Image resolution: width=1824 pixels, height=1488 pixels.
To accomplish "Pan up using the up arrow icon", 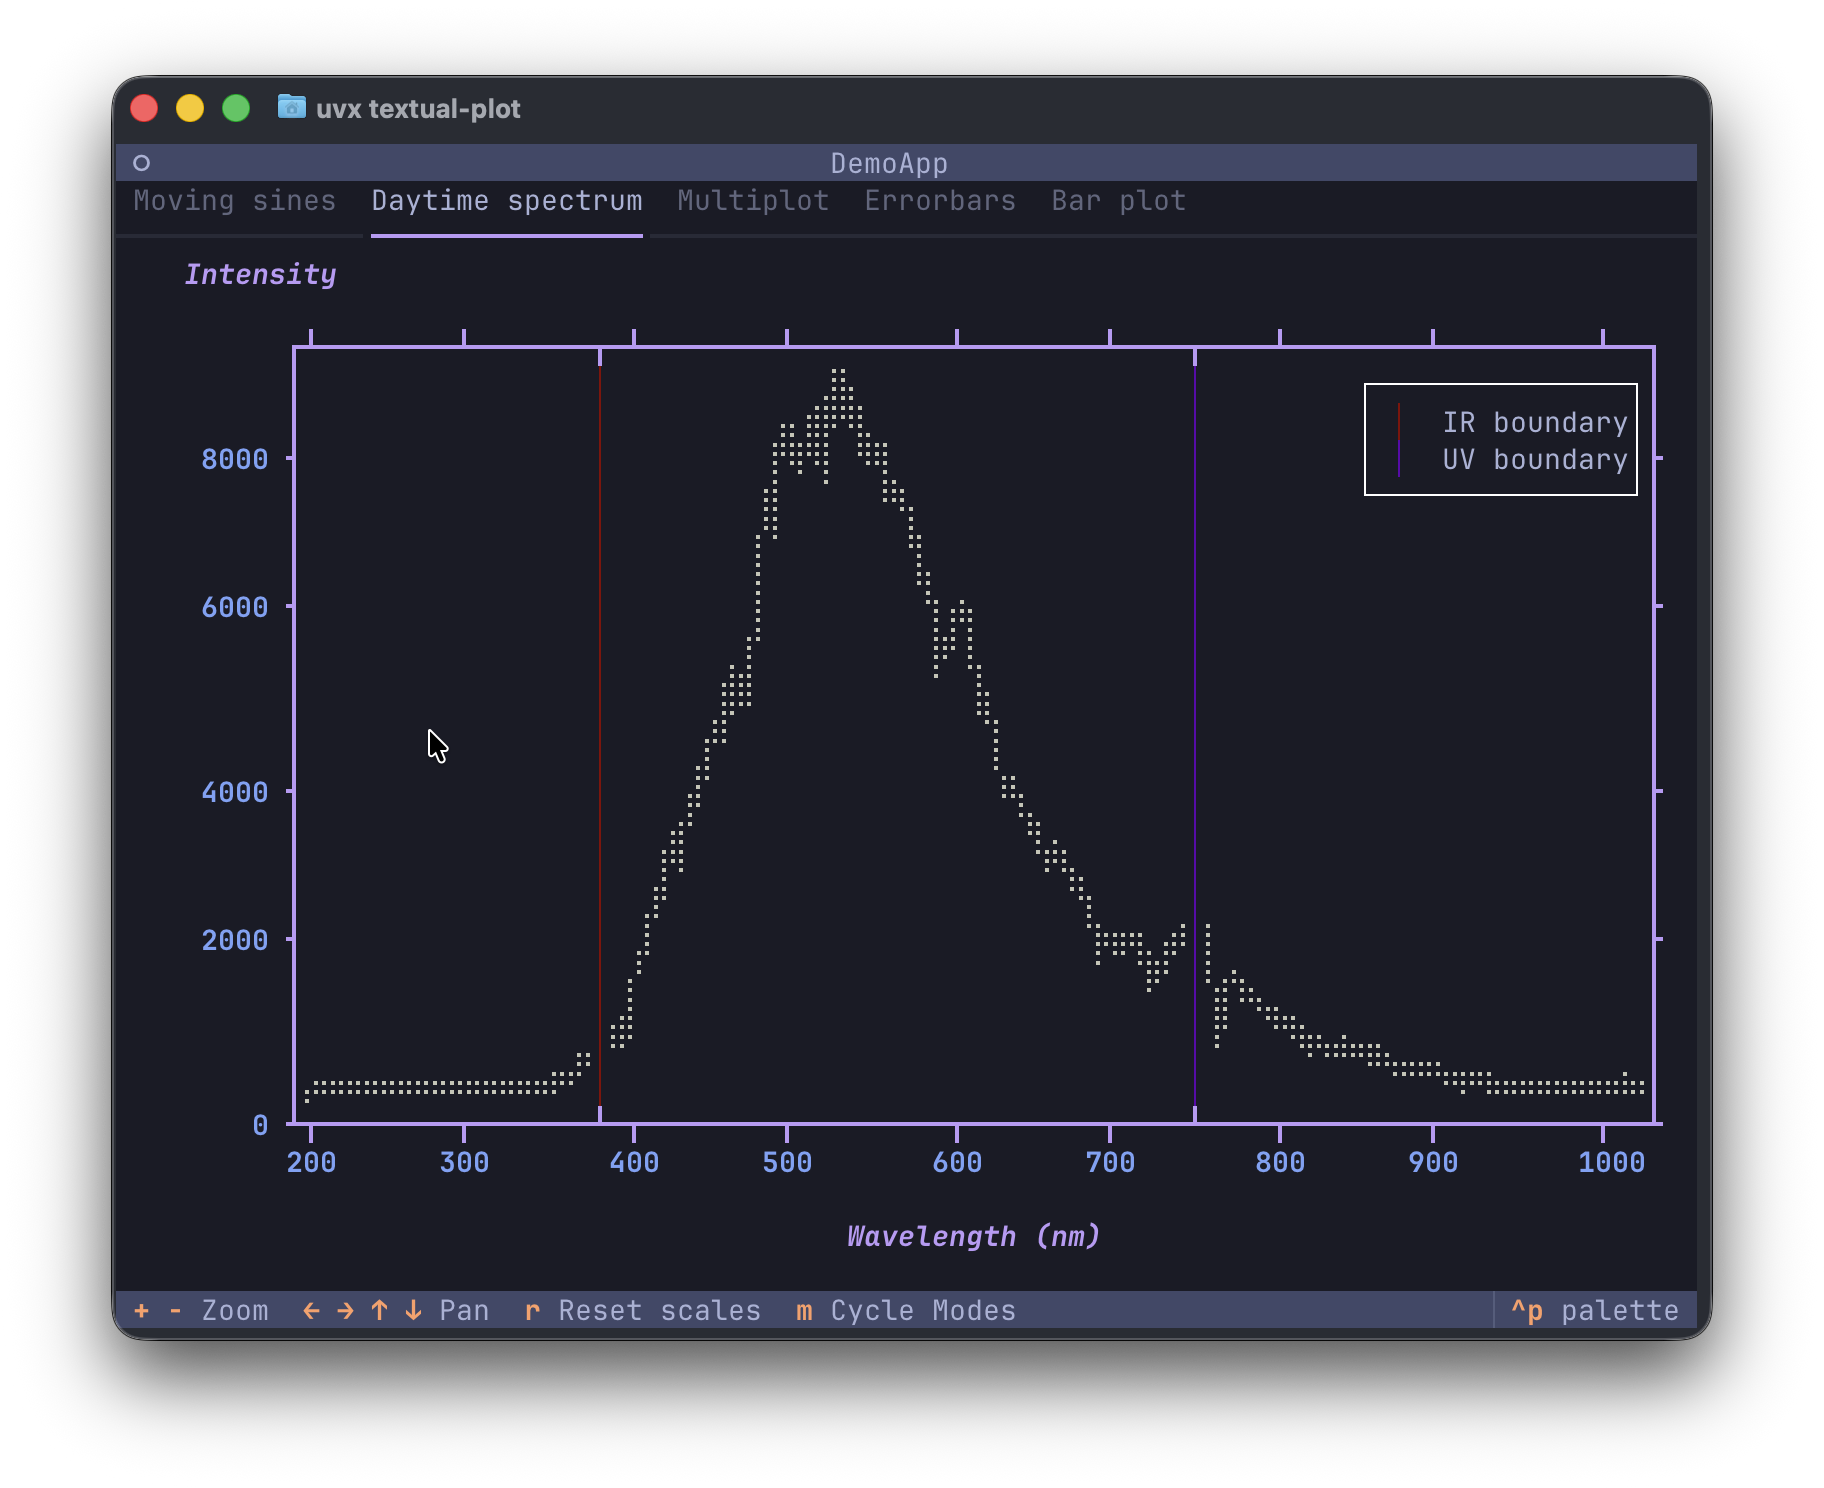I will coord(378,1311).
